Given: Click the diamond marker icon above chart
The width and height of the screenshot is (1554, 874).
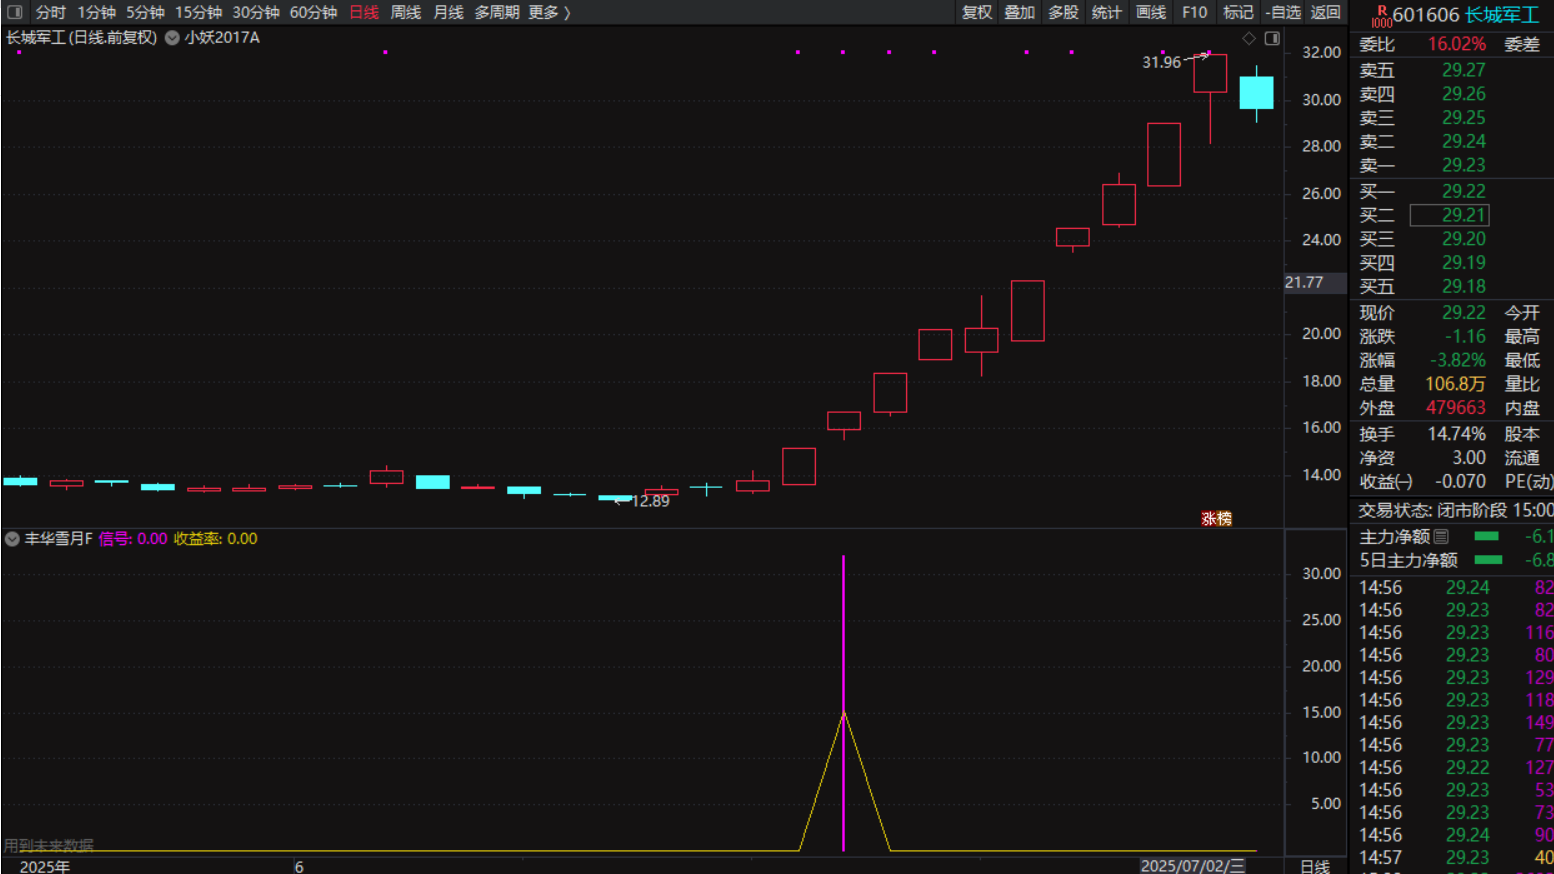Looking at the screenshot, I should click(x=1249, y=38).
